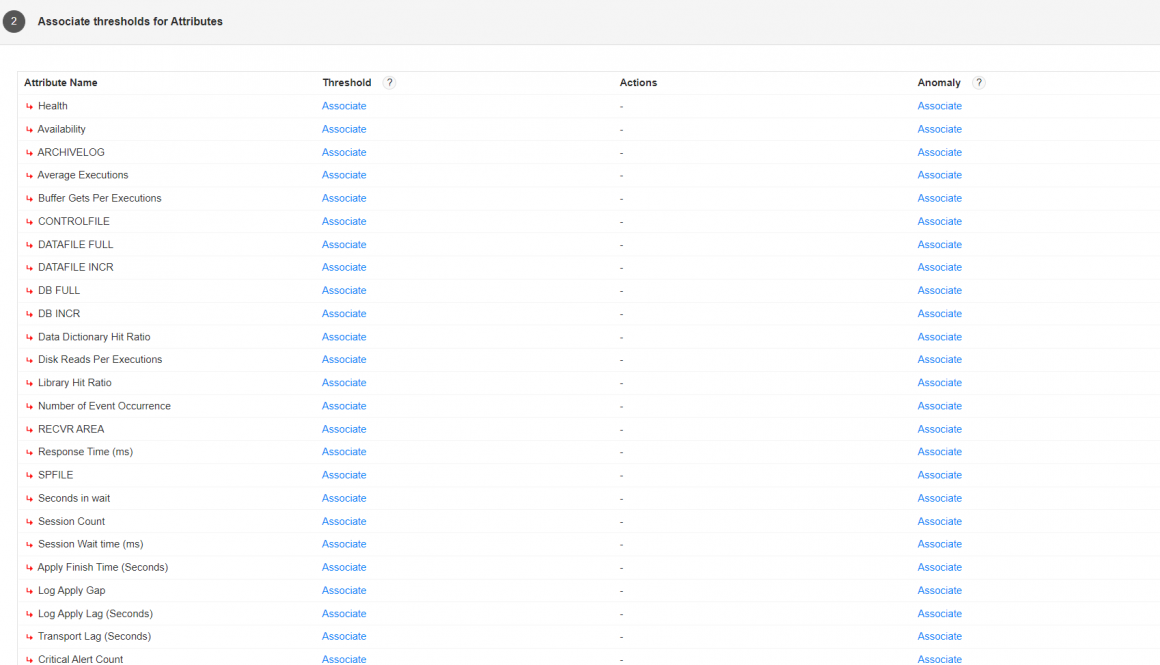The height and width of the screenshot is (665, 1160).
Task: Click the red arrow icon beside DB FULL
Action: [28, 290]
